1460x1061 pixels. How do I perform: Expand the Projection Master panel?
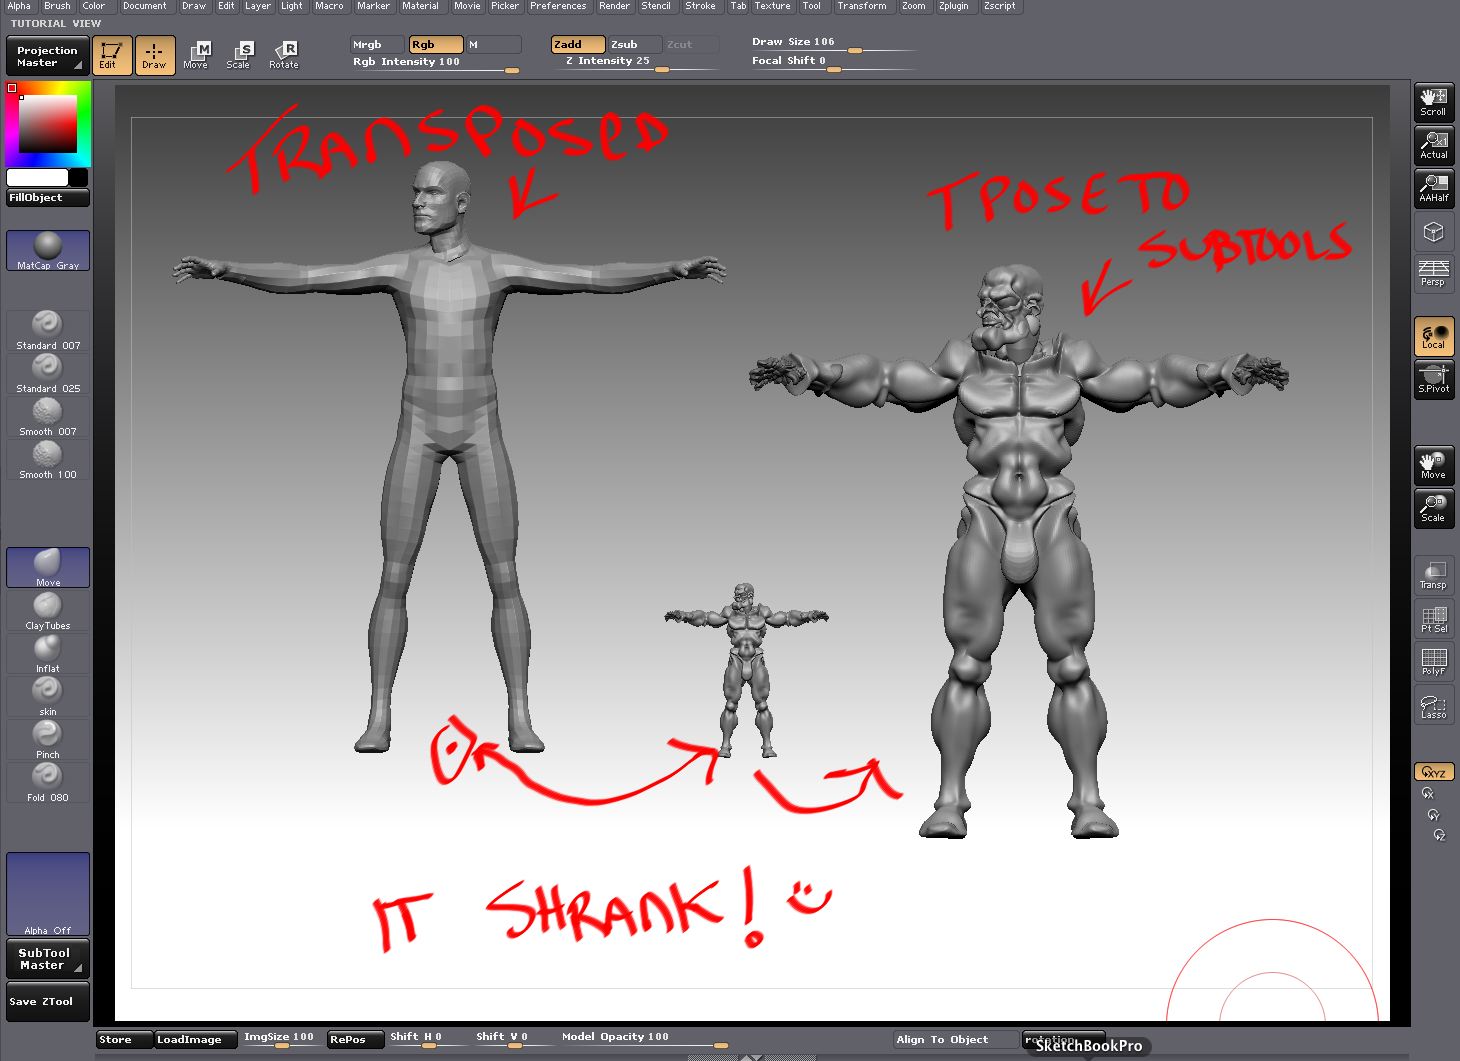pyautogui.click(x=47, y=56)
